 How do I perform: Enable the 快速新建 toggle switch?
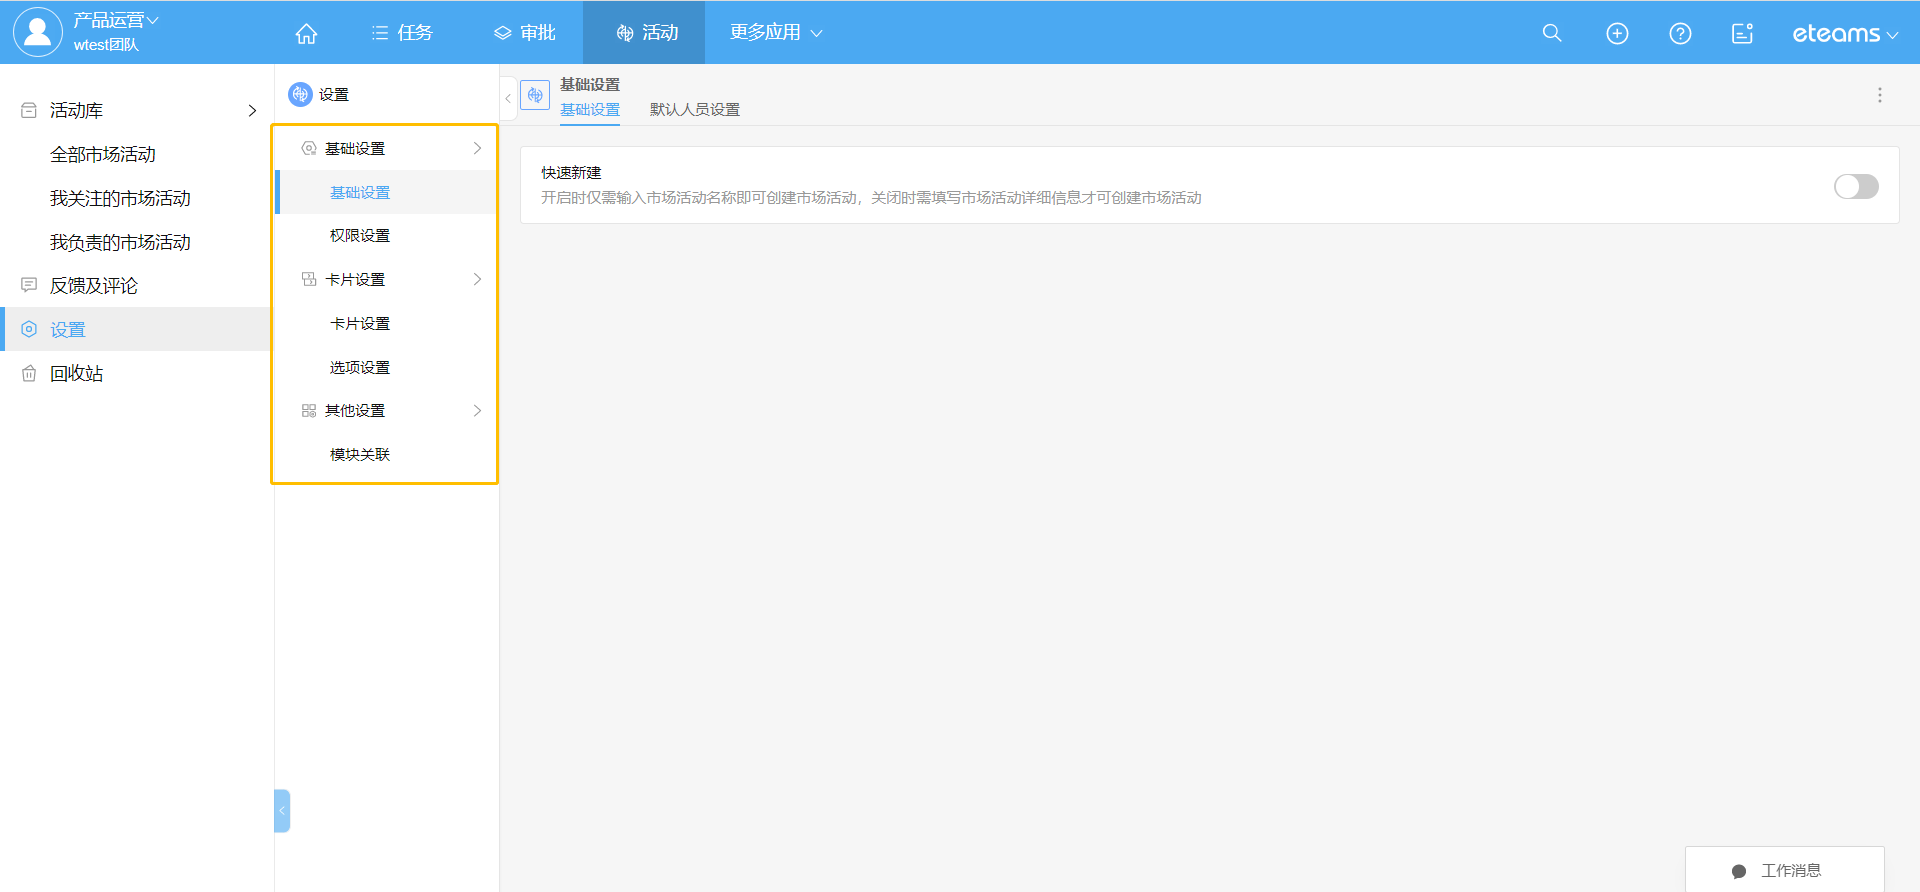pos(1855,186)
